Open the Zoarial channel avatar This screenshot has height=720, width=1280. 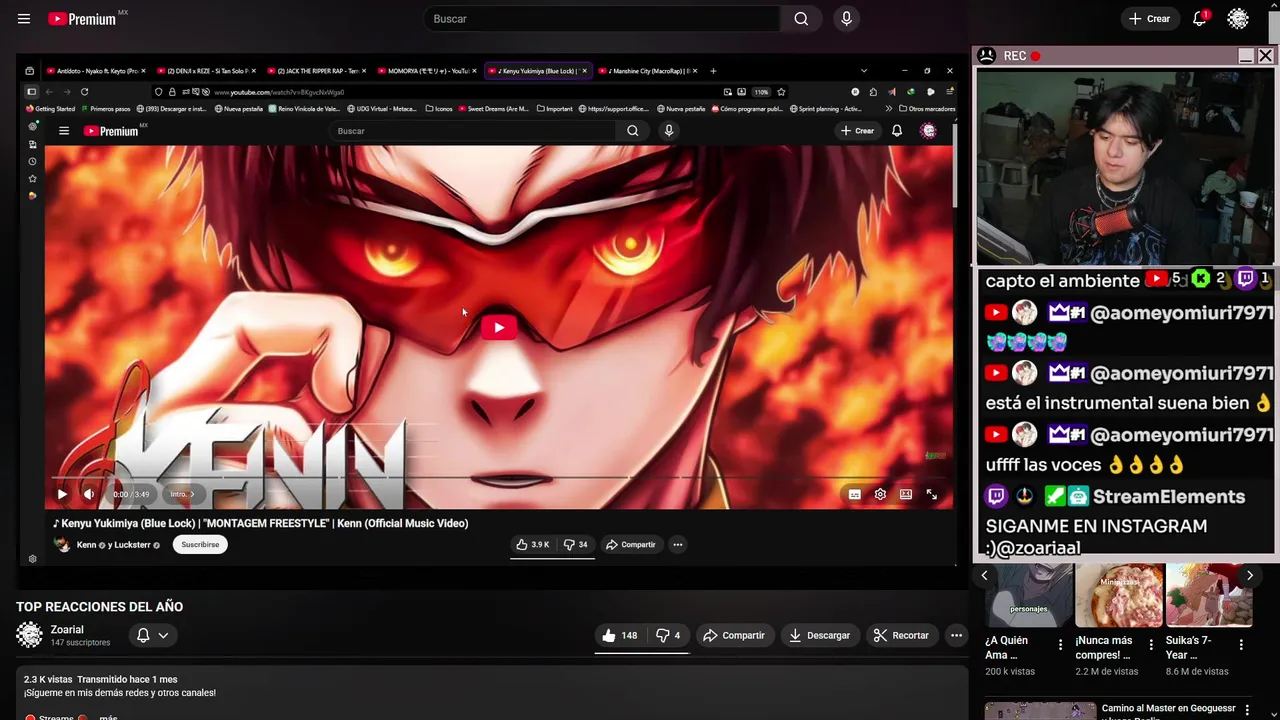click(30, 635)
